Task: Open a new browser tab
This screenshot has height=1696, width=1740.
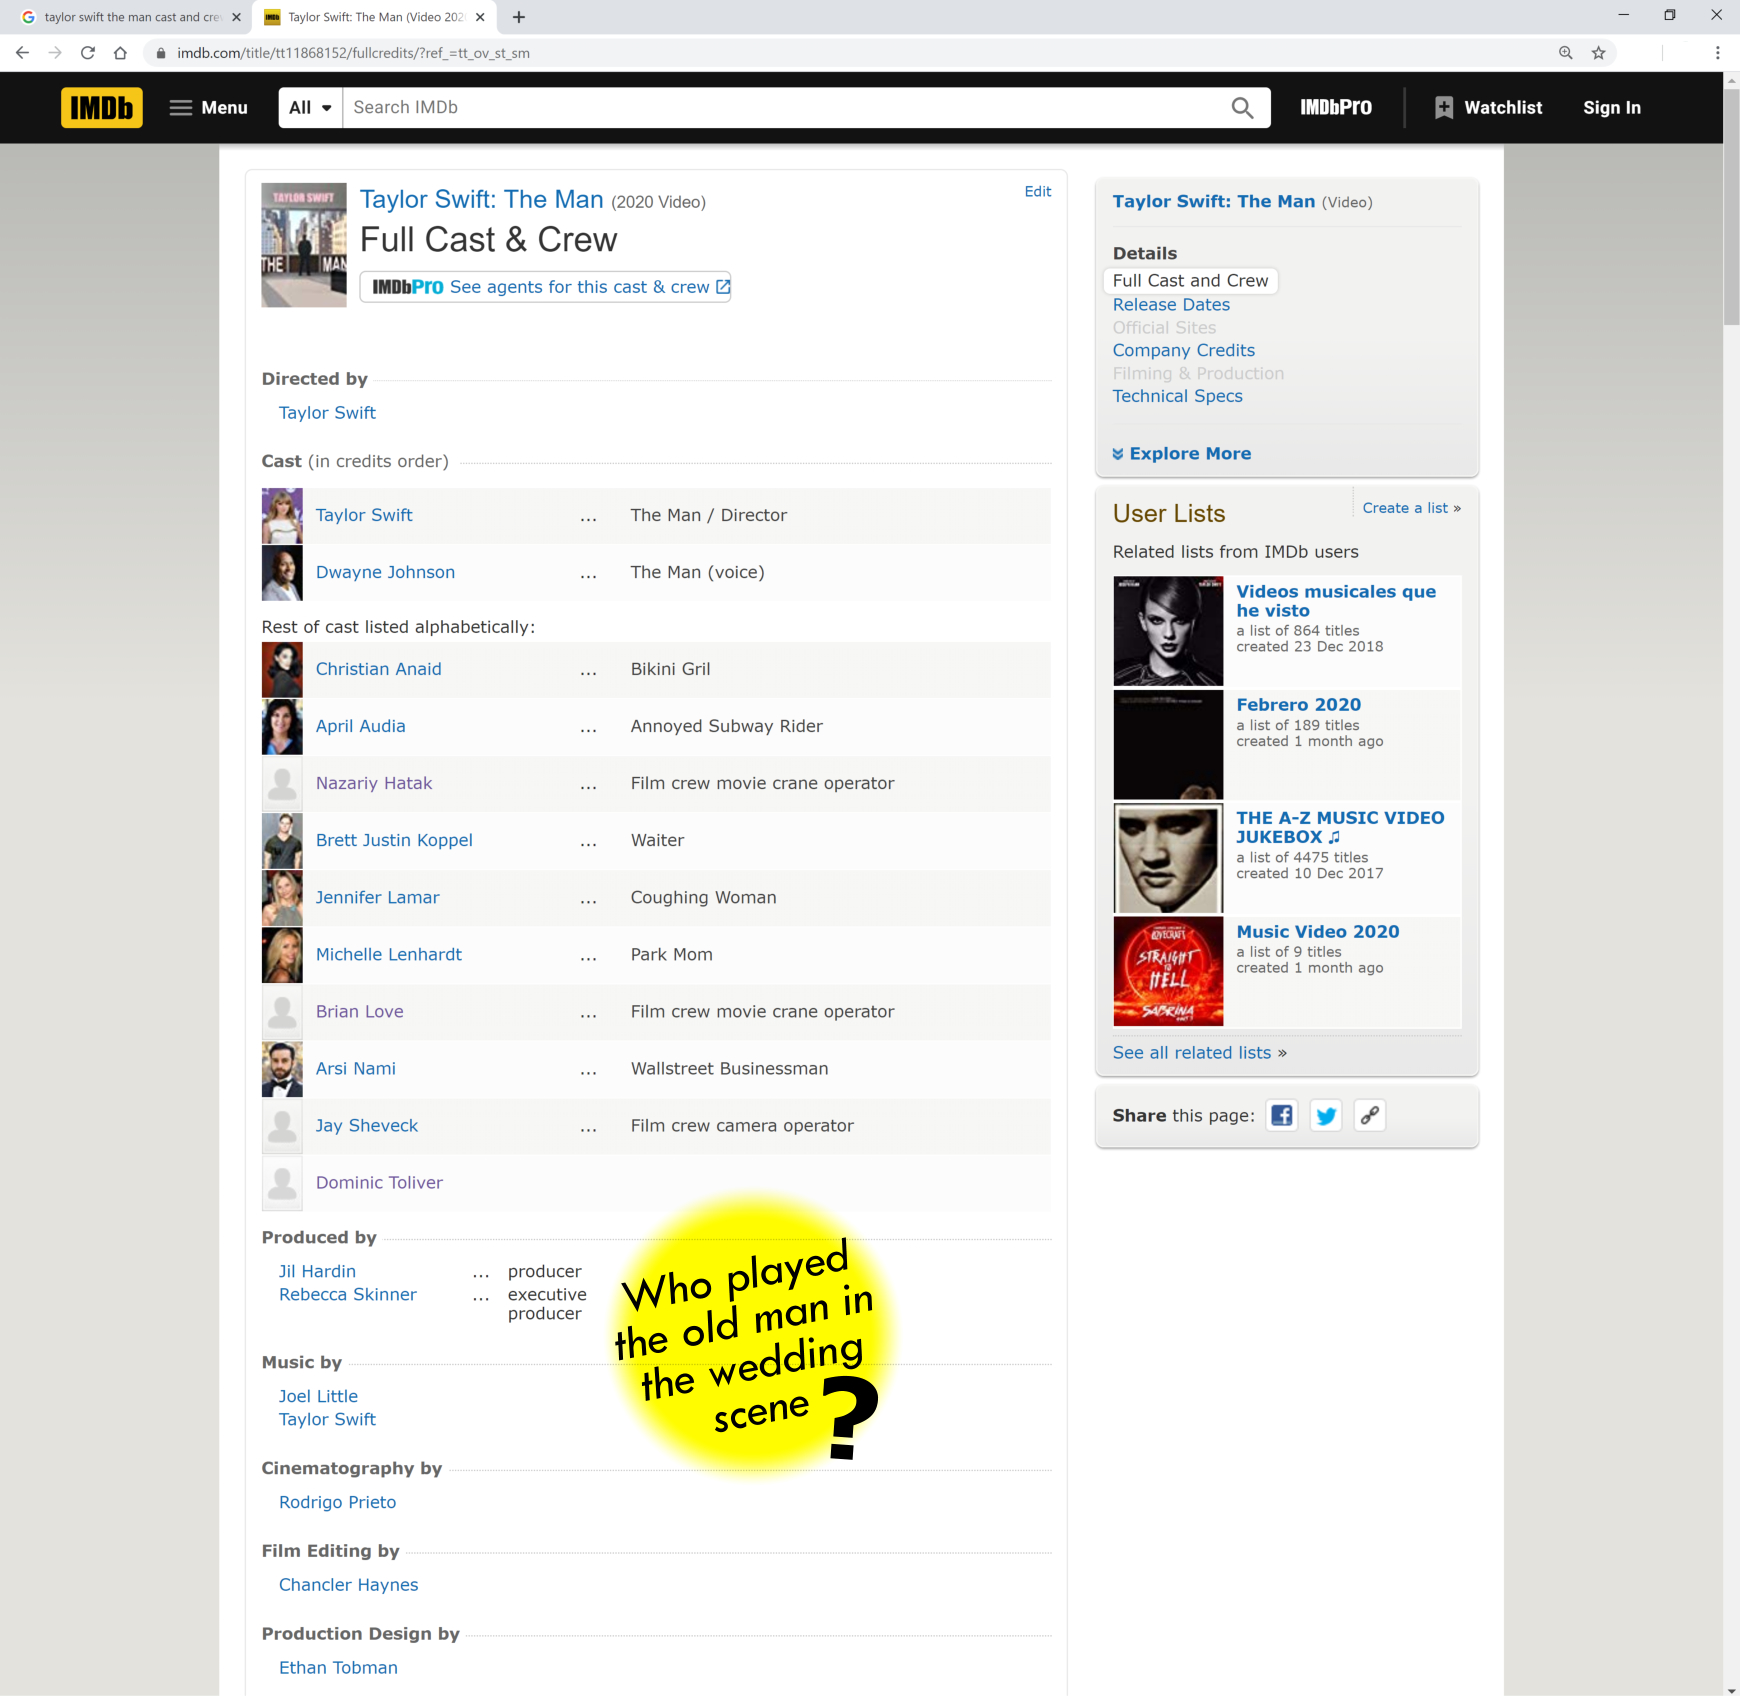Action: pos(519,17)
